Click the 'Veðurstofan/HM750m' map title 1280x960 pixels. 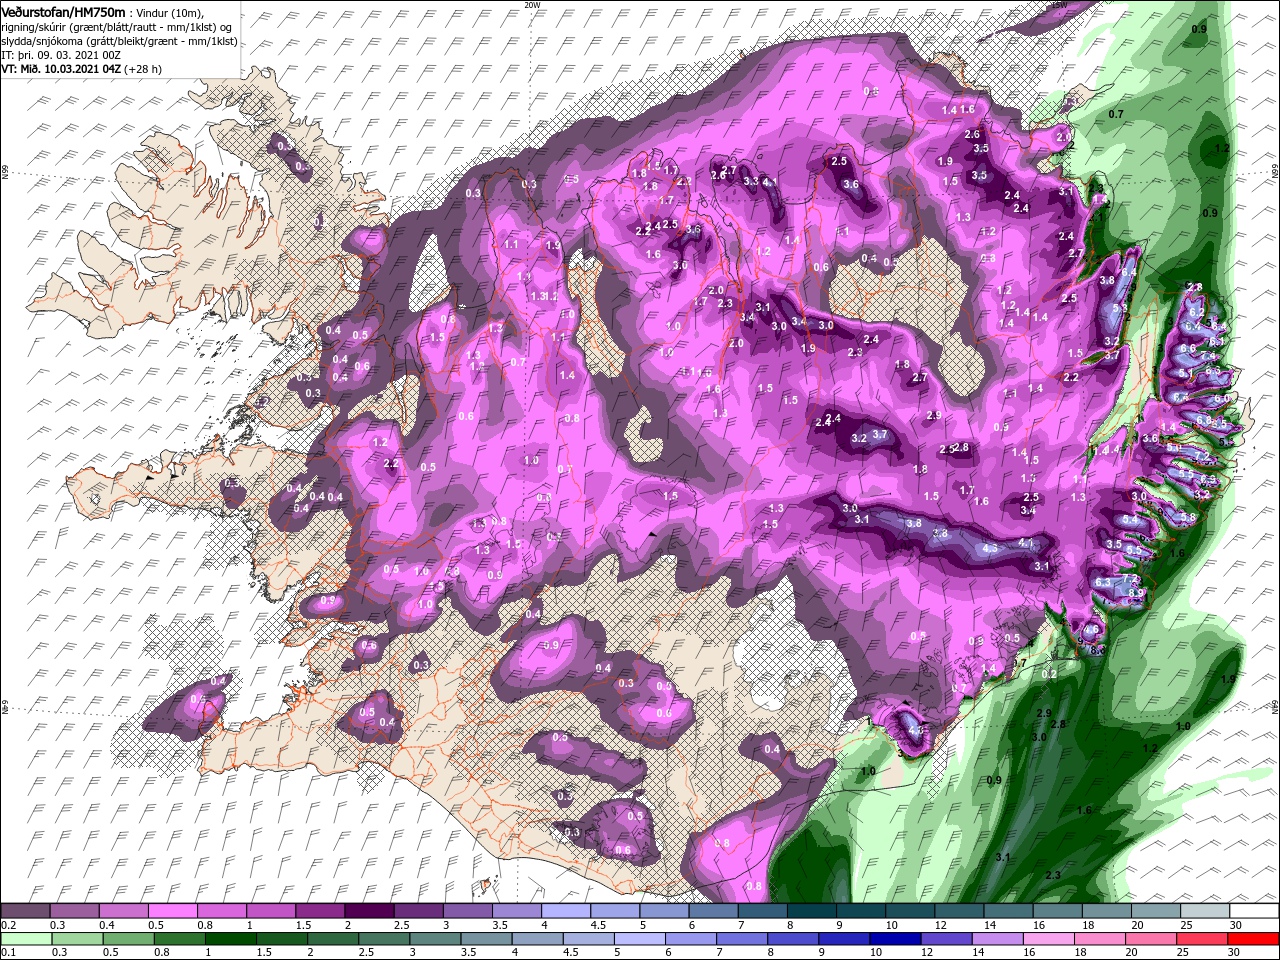(x=63, y=12)
